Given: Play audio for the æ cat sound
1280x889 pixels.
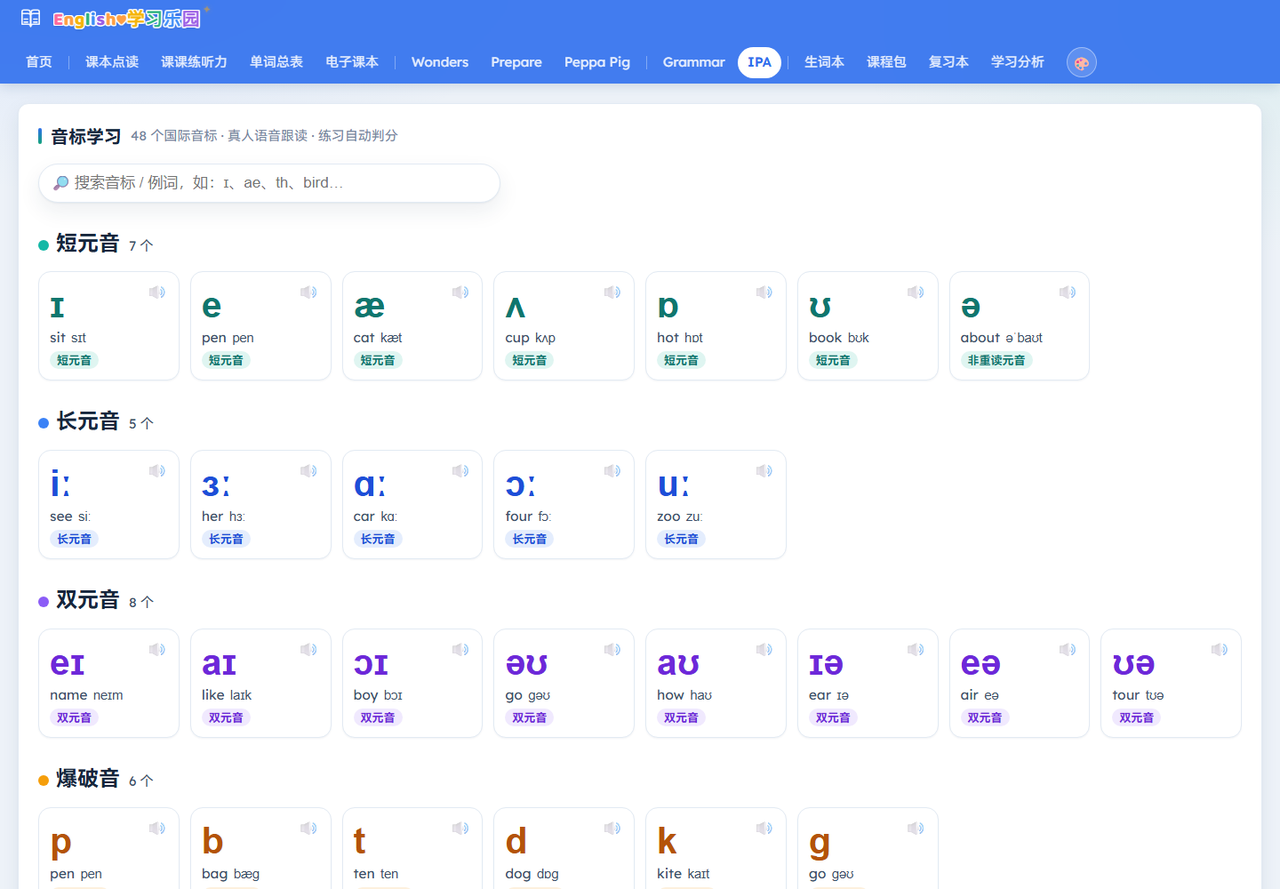Looking at the screenshot, I should point(460,292).
